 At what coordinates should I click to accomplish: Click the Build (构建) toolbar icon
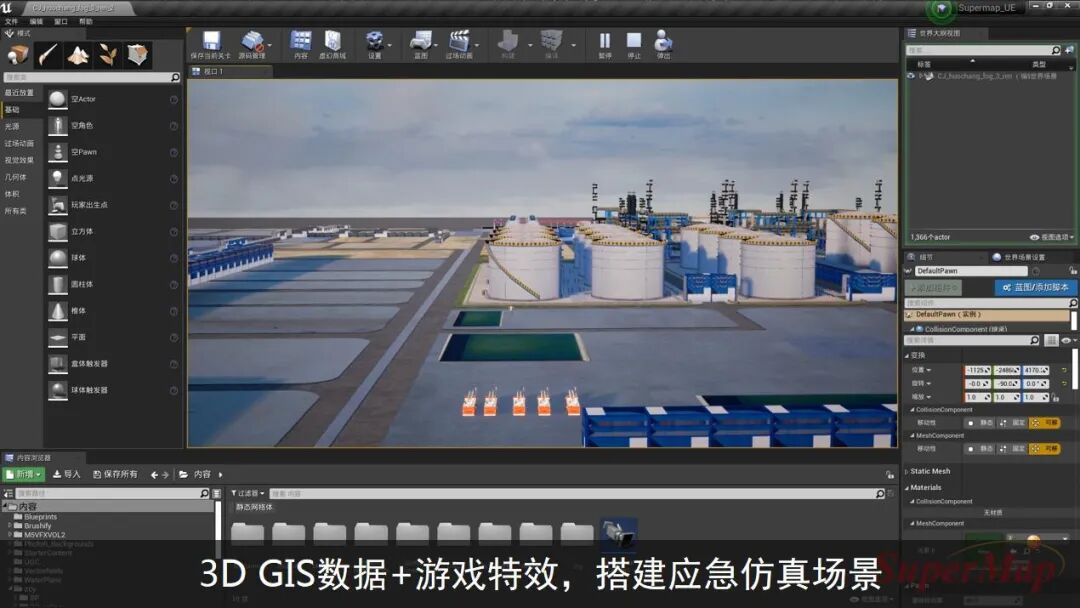coord(508,41)
